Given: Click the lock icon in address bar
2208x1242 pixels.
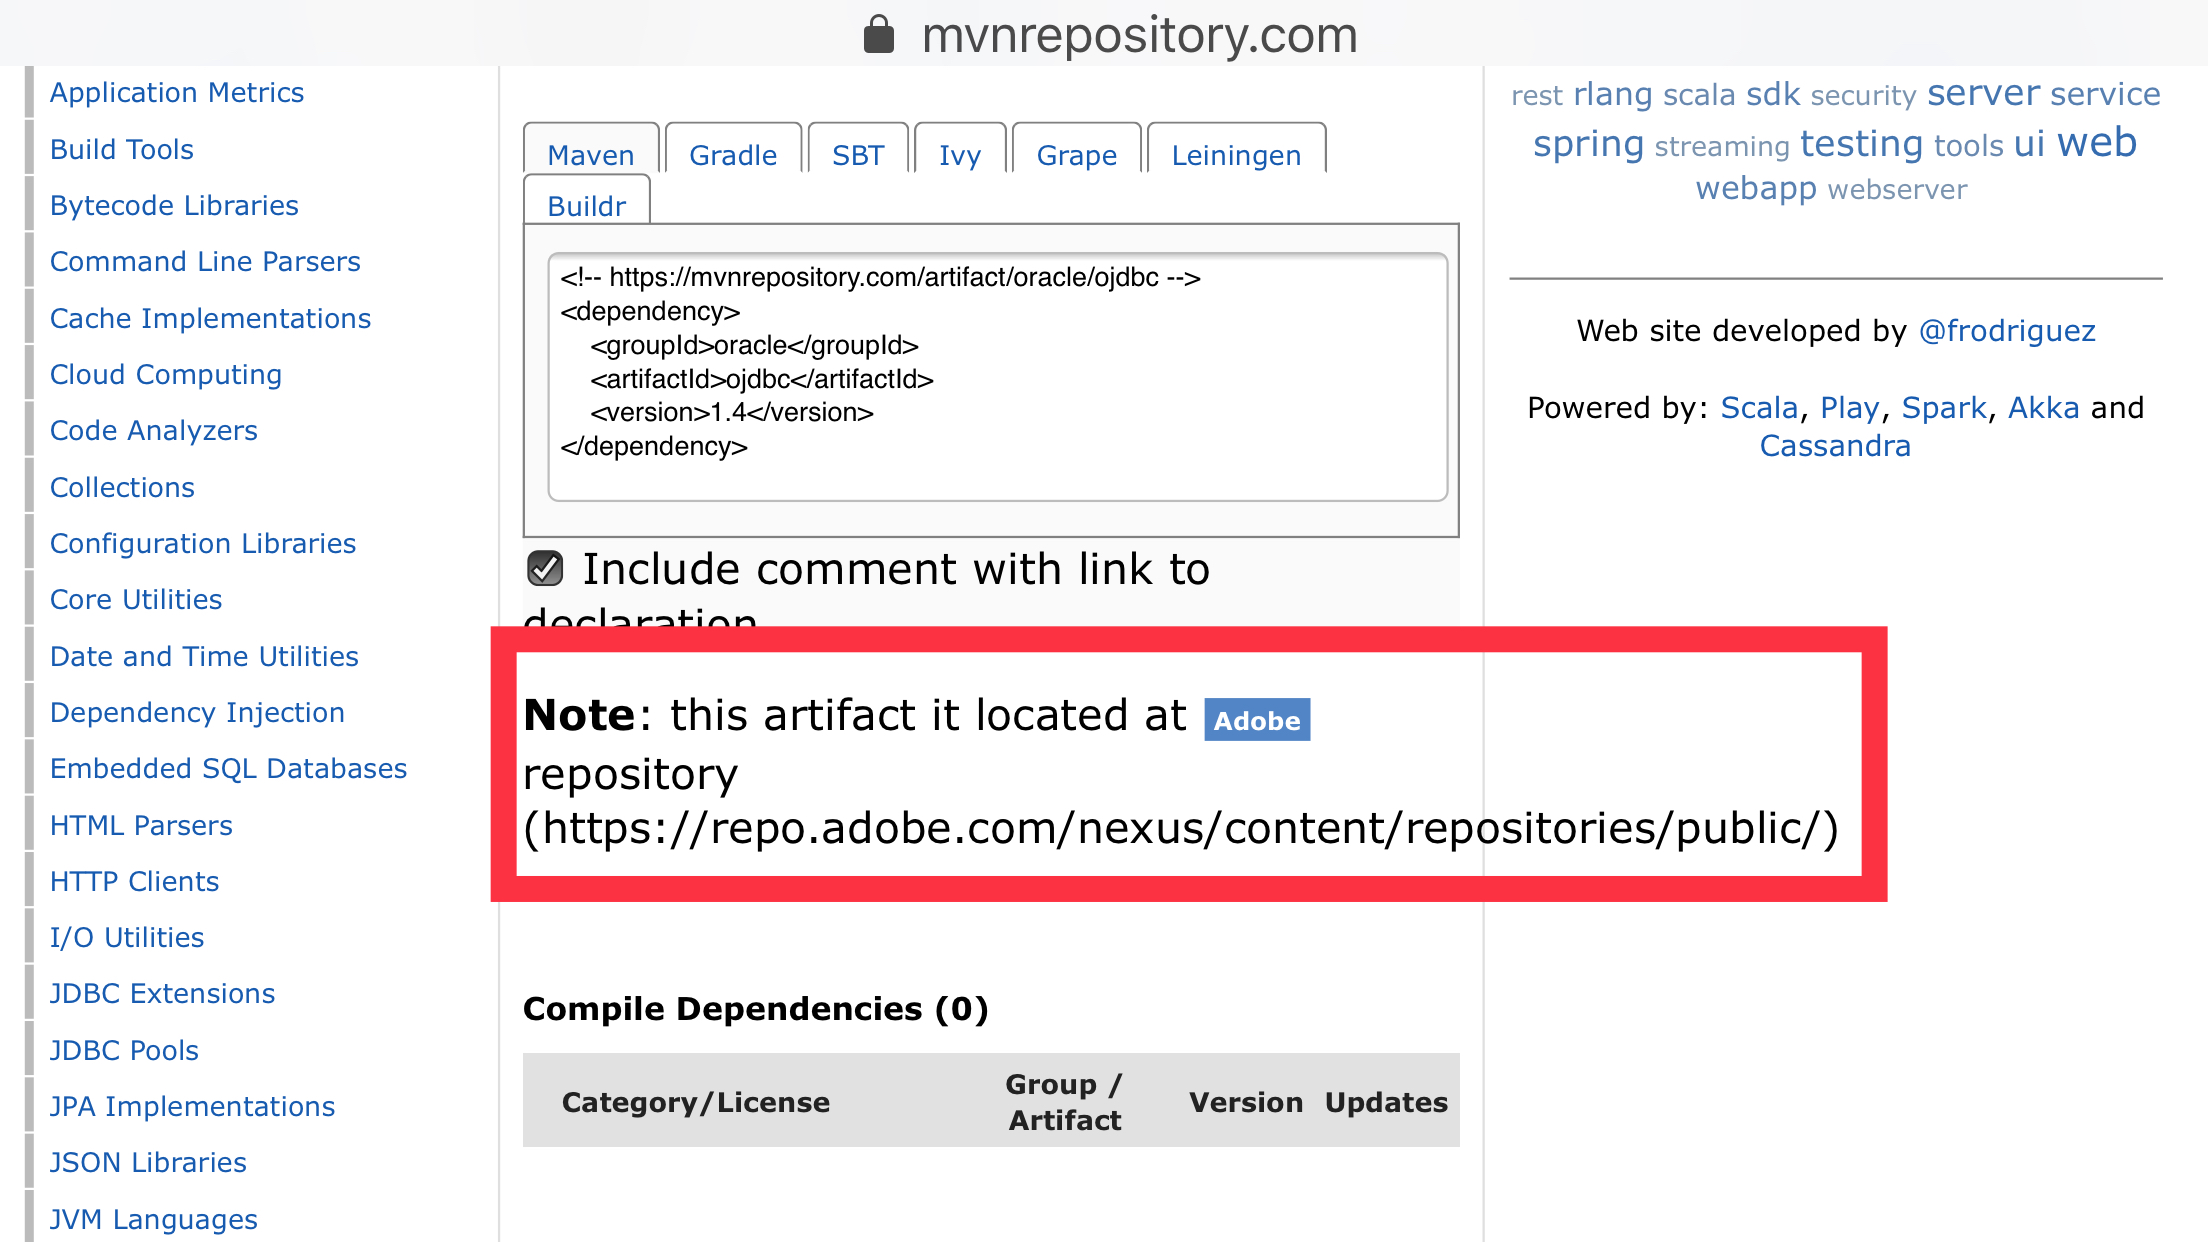Looking at the screenshot, I should [x=878, y=35].
